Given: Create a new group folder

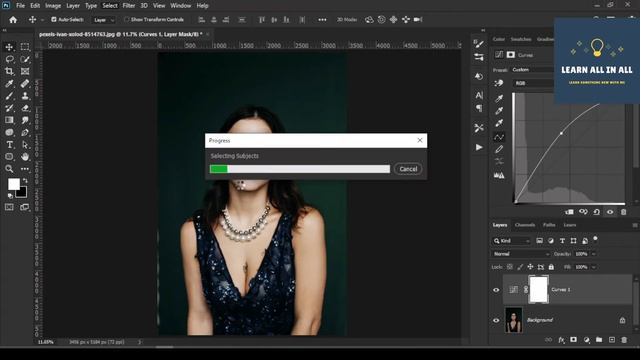Looking at the screenshot, I should [x=599, y=340].
